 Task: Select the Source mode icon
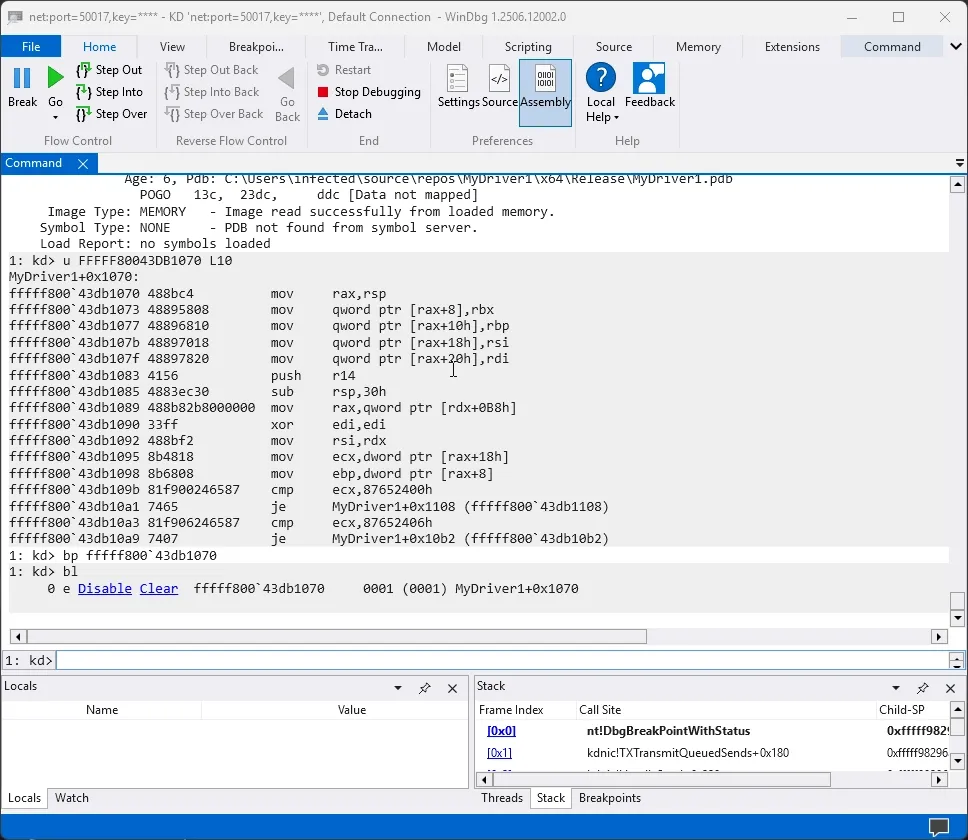tap(499, 79)
